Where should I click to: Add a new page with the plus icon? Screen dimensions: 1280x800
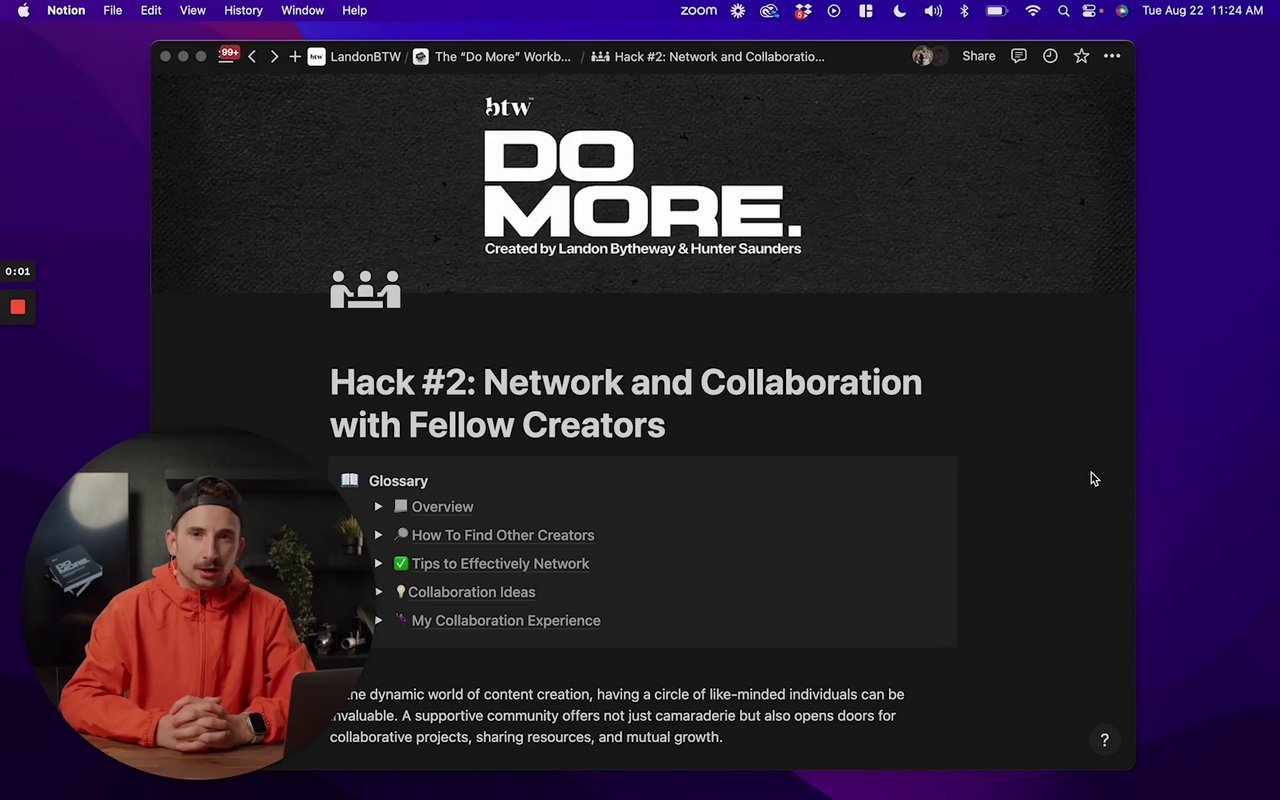coord(295,57)
